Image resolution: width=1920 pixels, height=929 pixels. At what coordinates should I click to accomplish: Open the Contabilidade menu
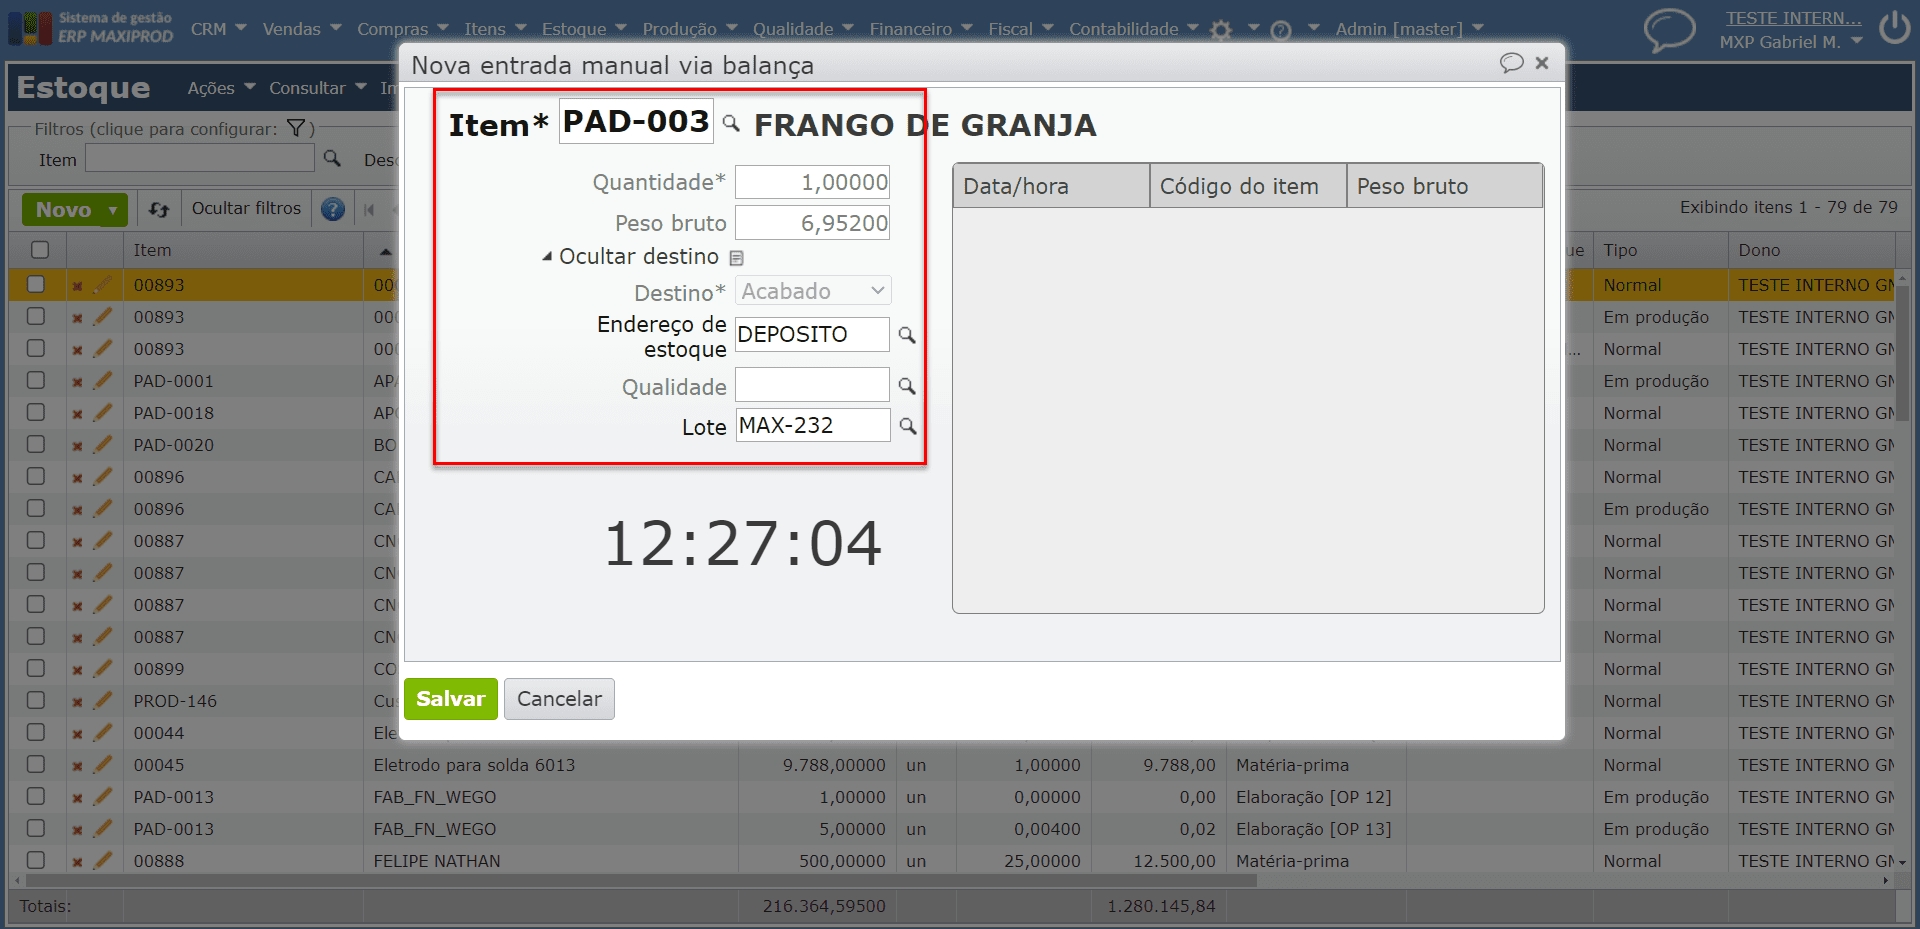(x=1134, y=29)
